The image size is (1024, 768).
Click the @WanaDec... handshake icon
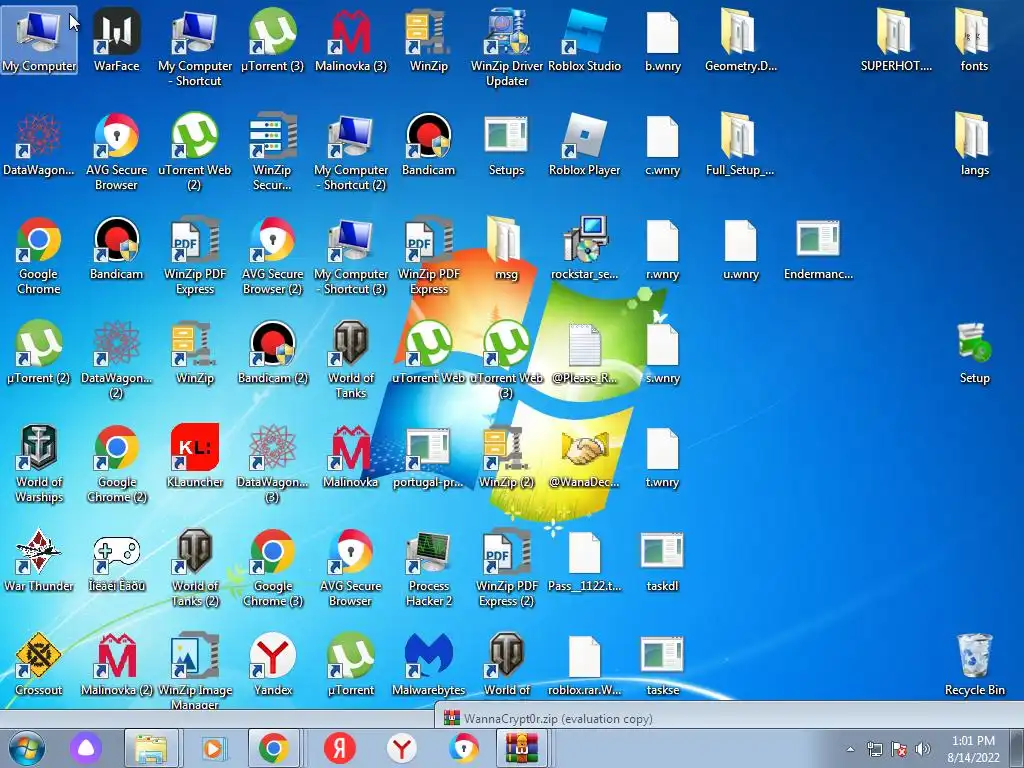[584, 456]
